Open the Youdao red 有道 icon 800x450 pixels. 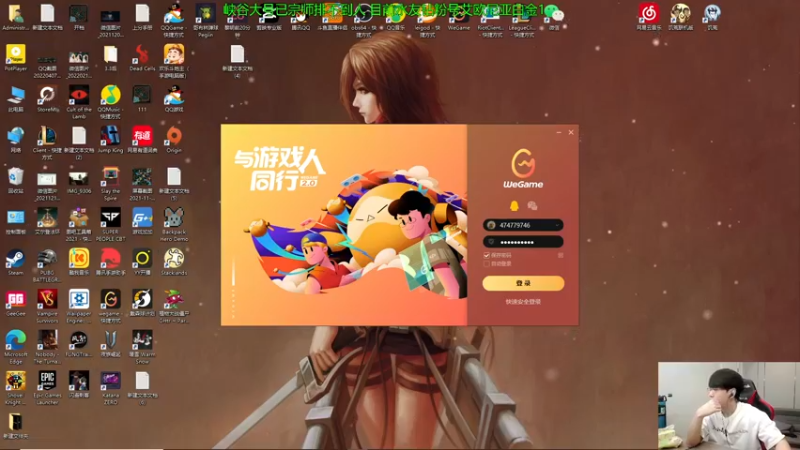point(142,140)
